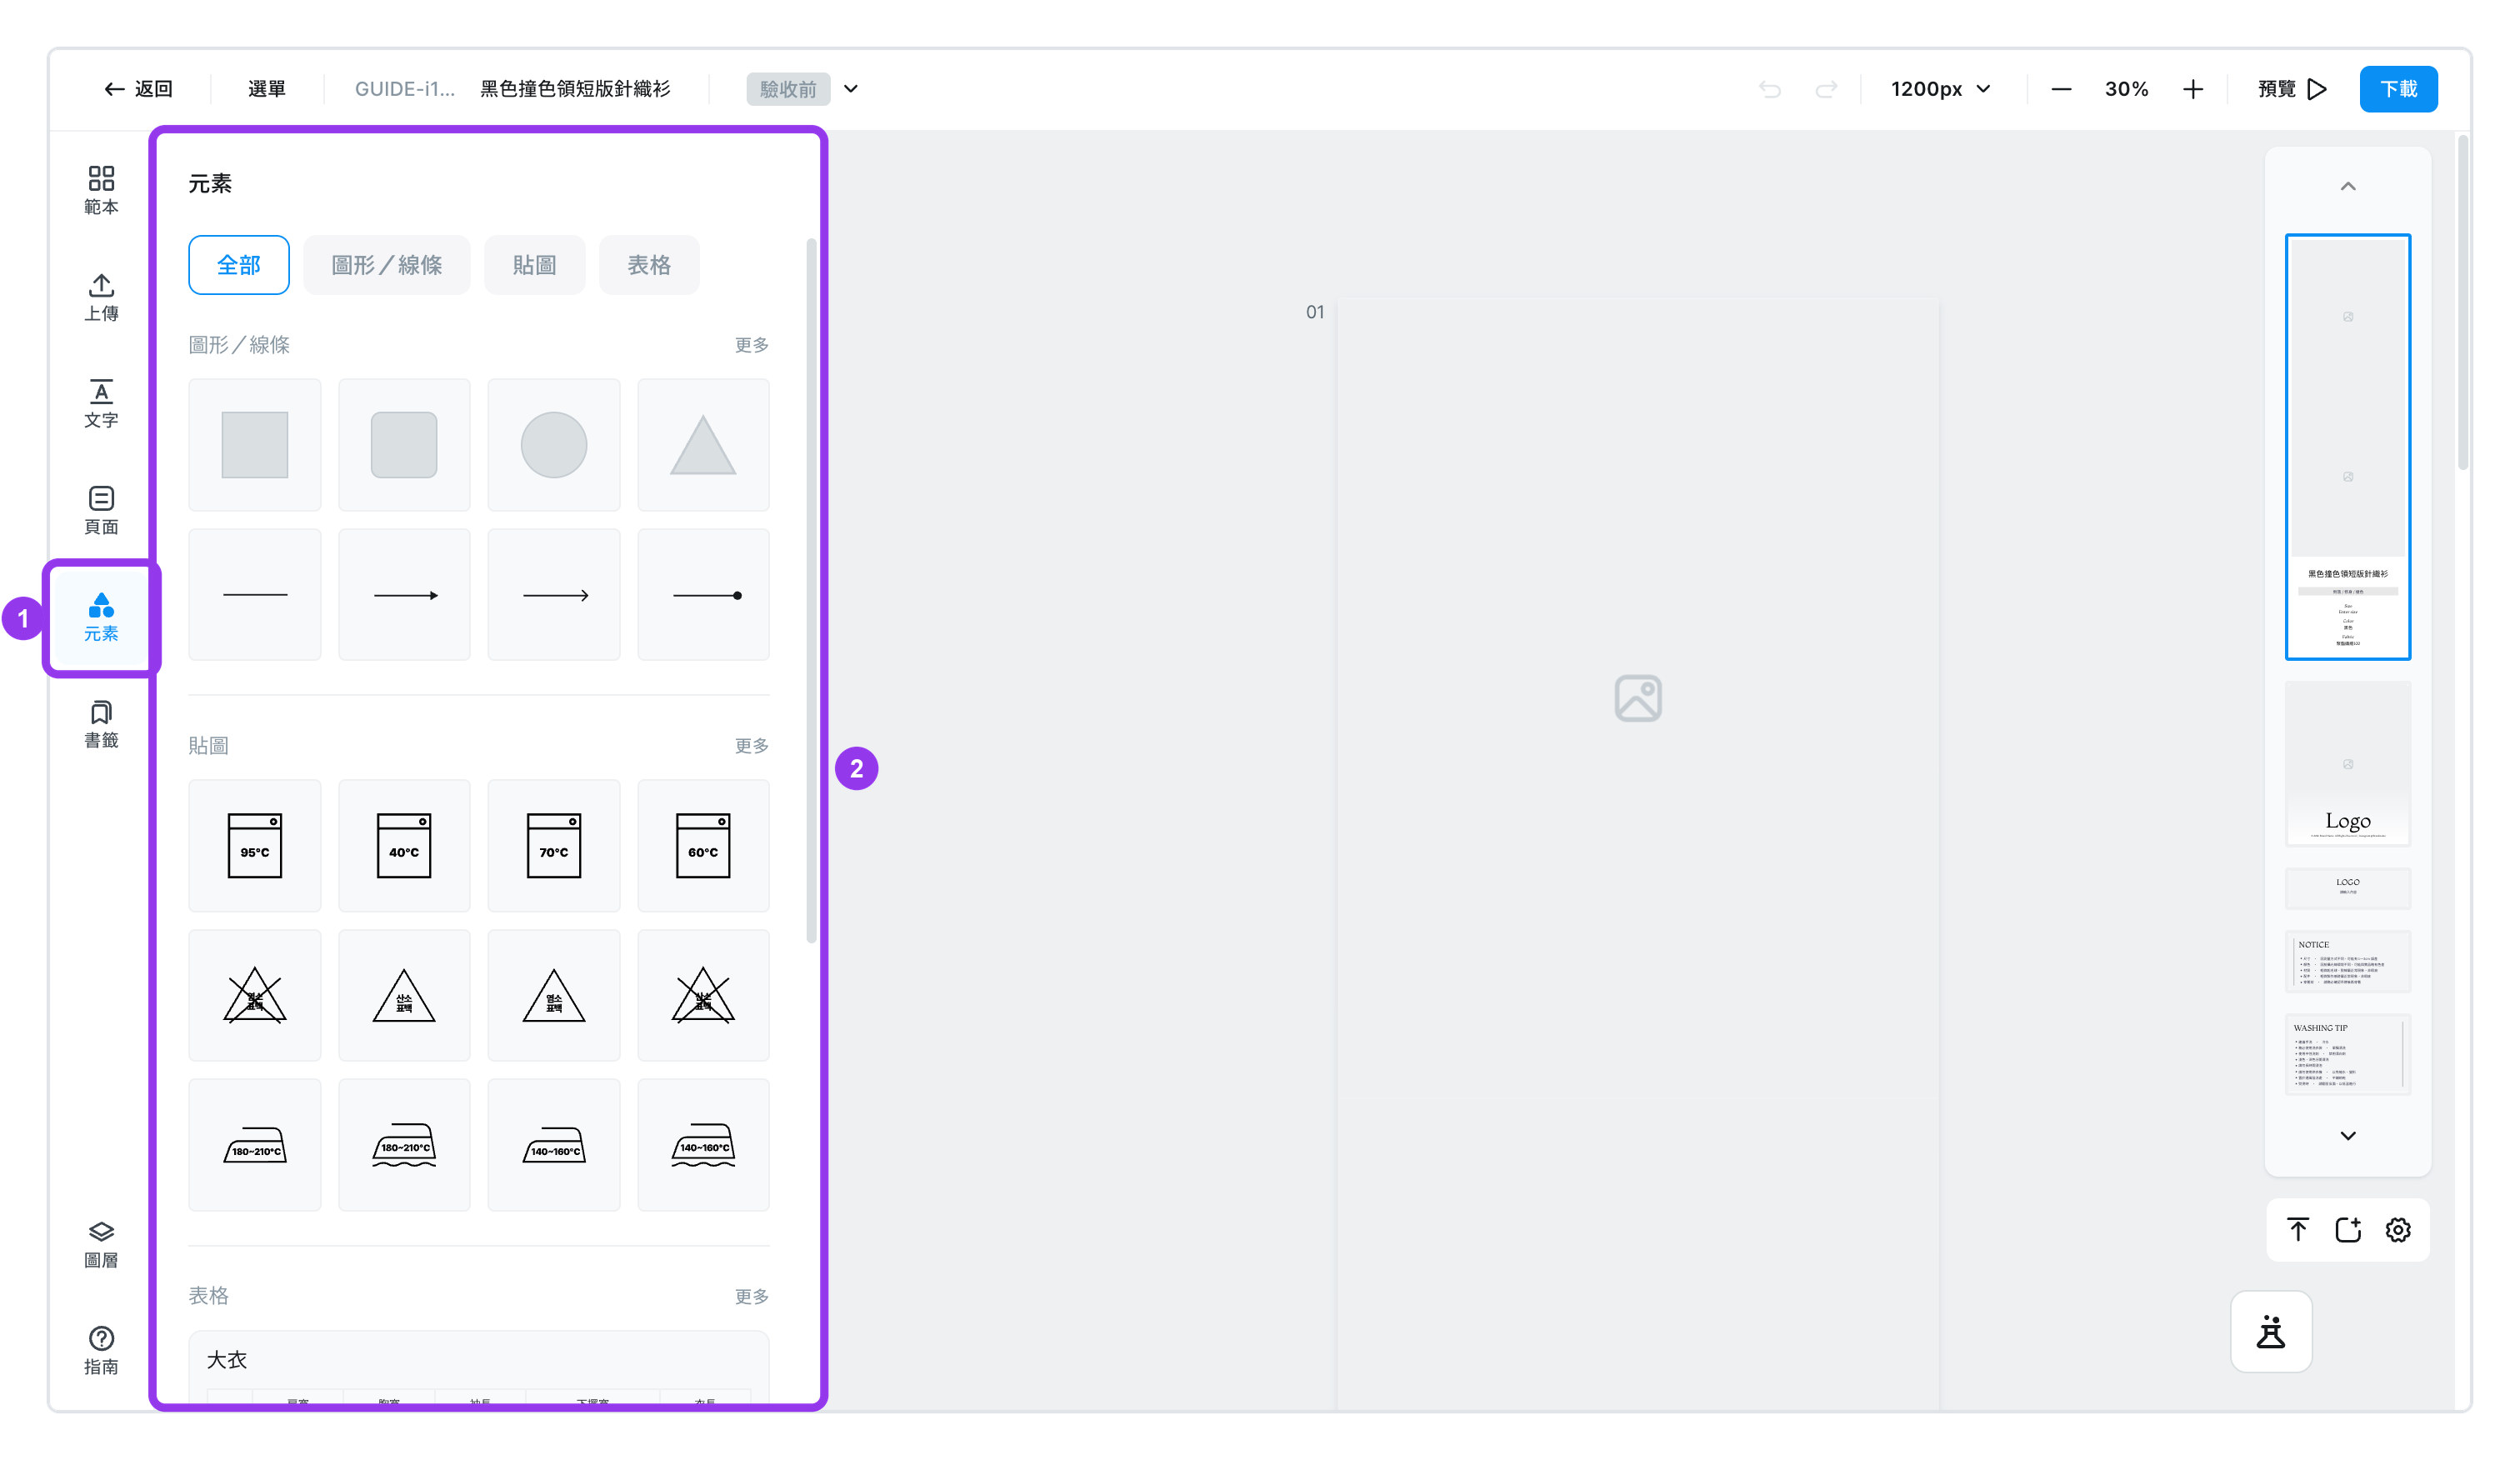Open the 指南 help guide
Image resolution: width=2520 pixels, height=1460 pixels.
[x=101, y=1351]
